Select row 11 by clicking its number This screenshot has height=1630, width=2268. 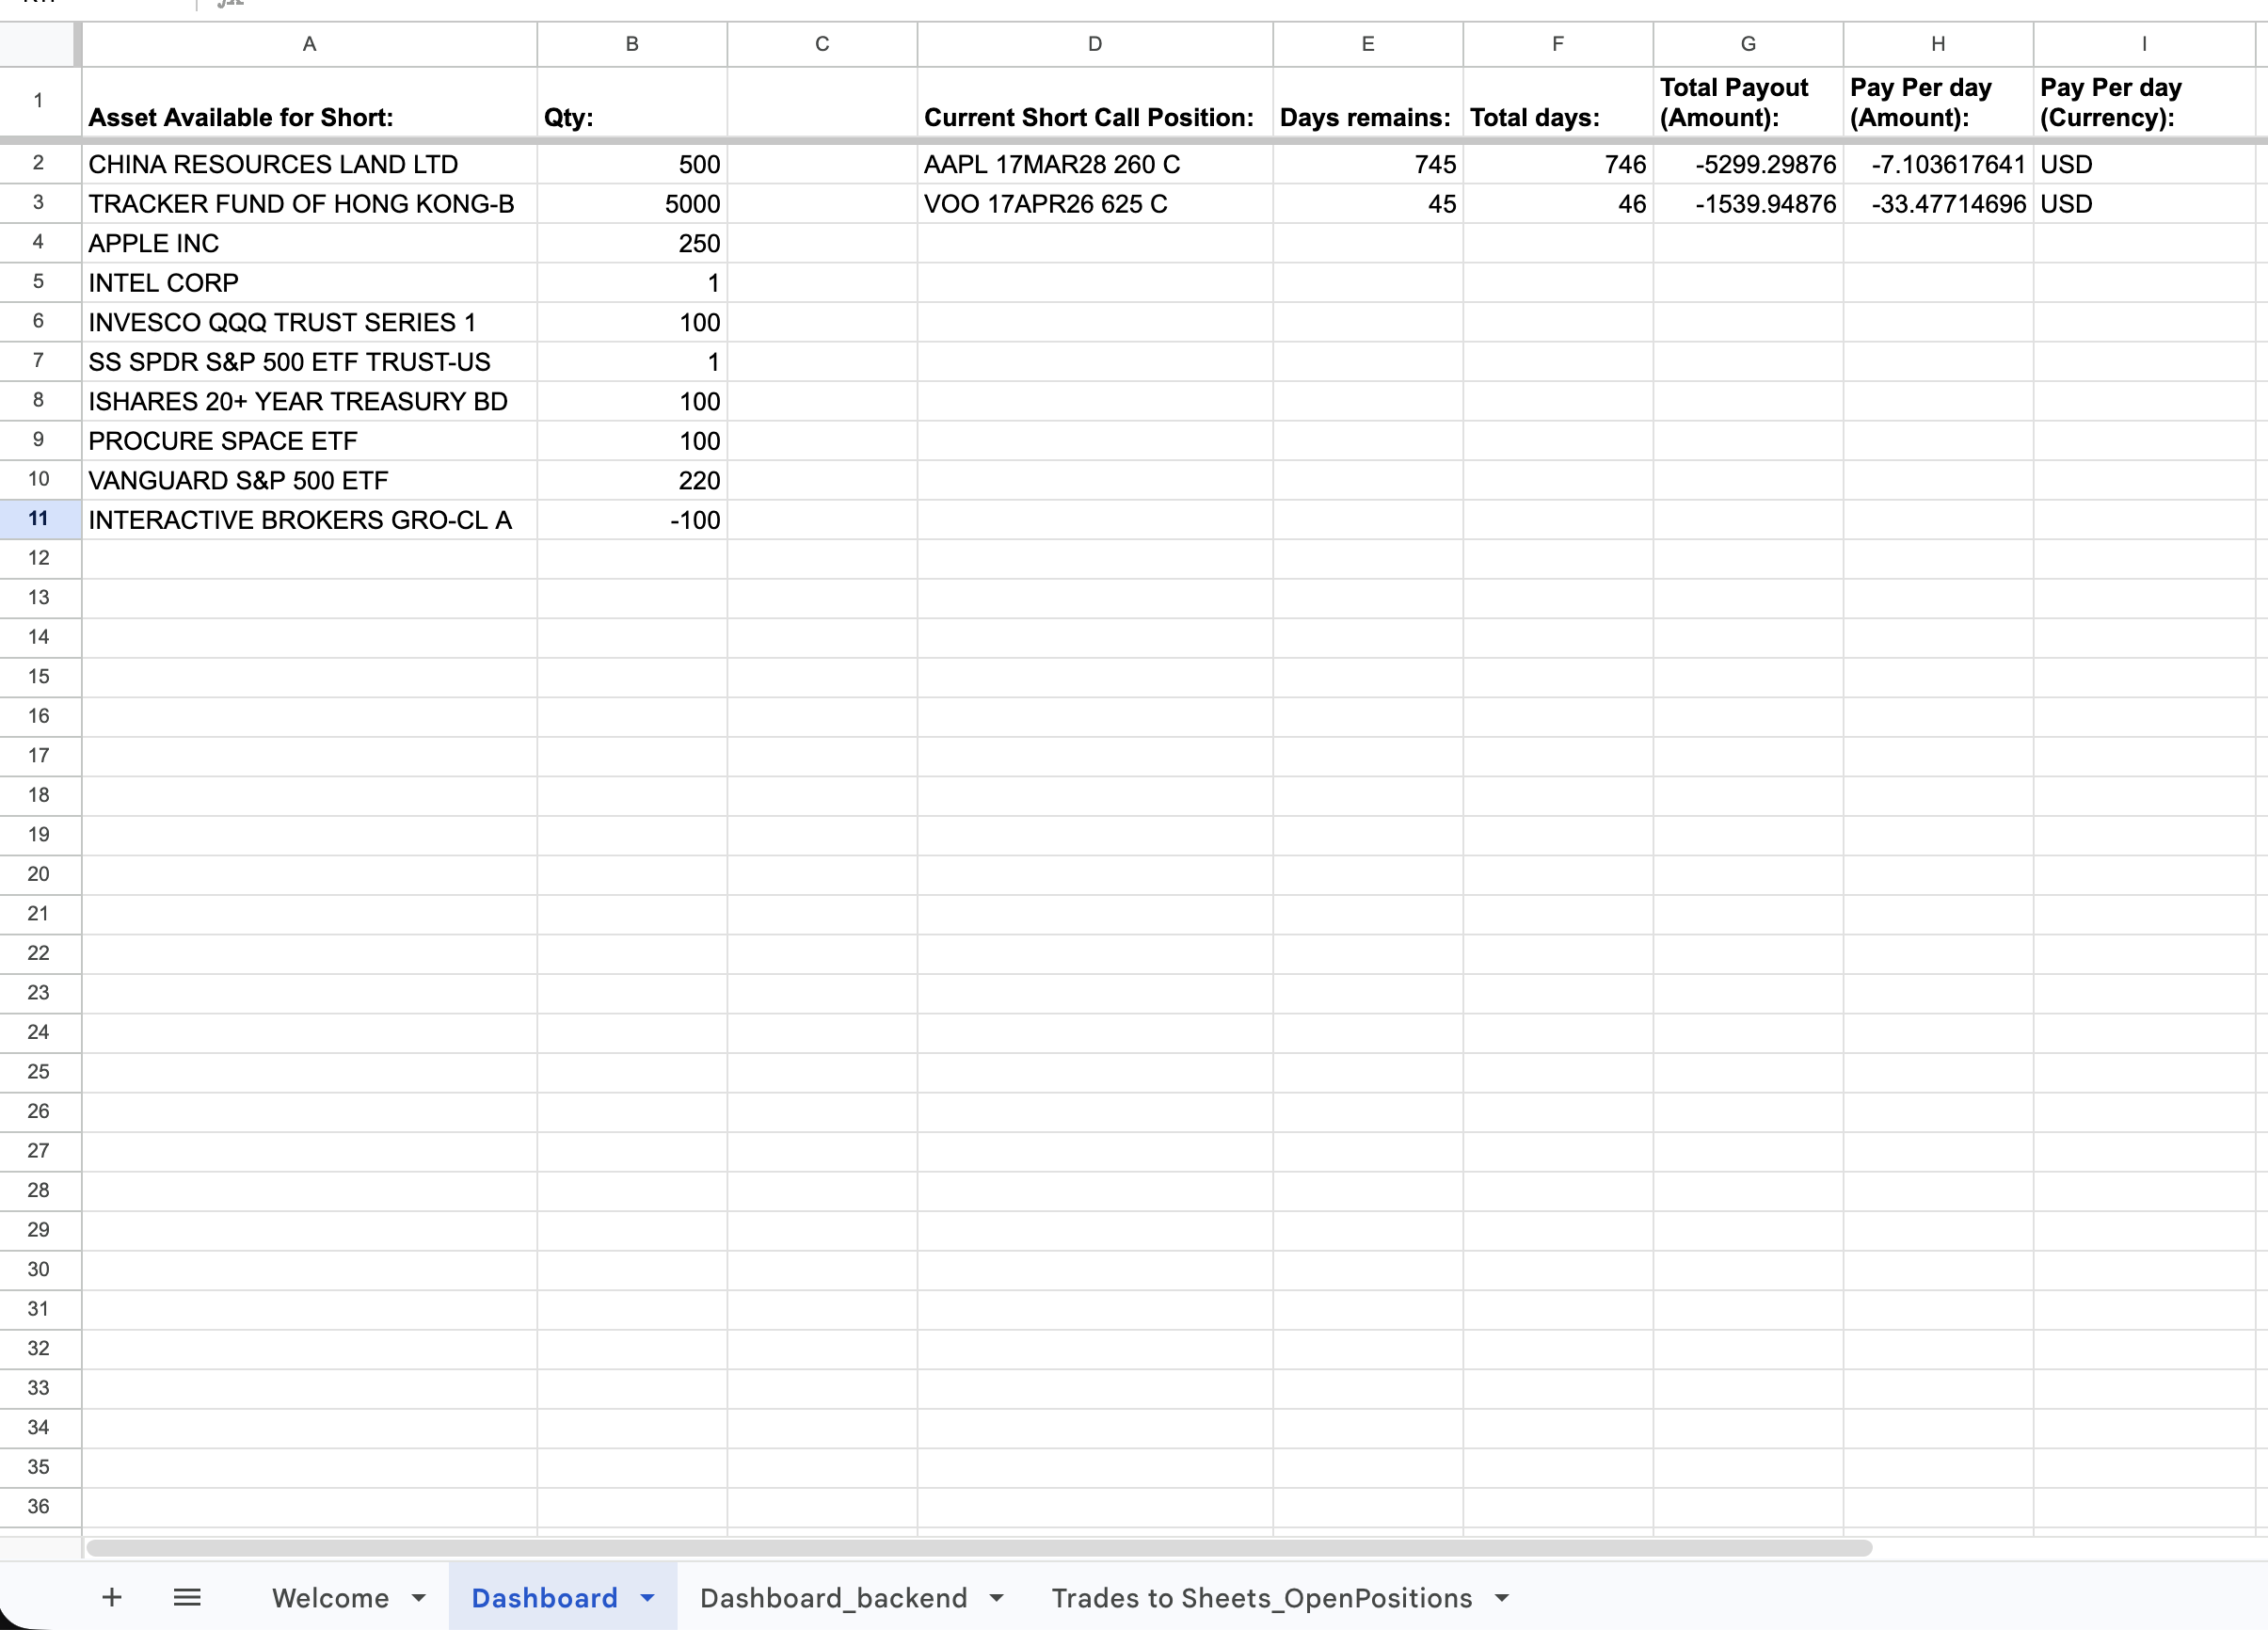(39, 519)
